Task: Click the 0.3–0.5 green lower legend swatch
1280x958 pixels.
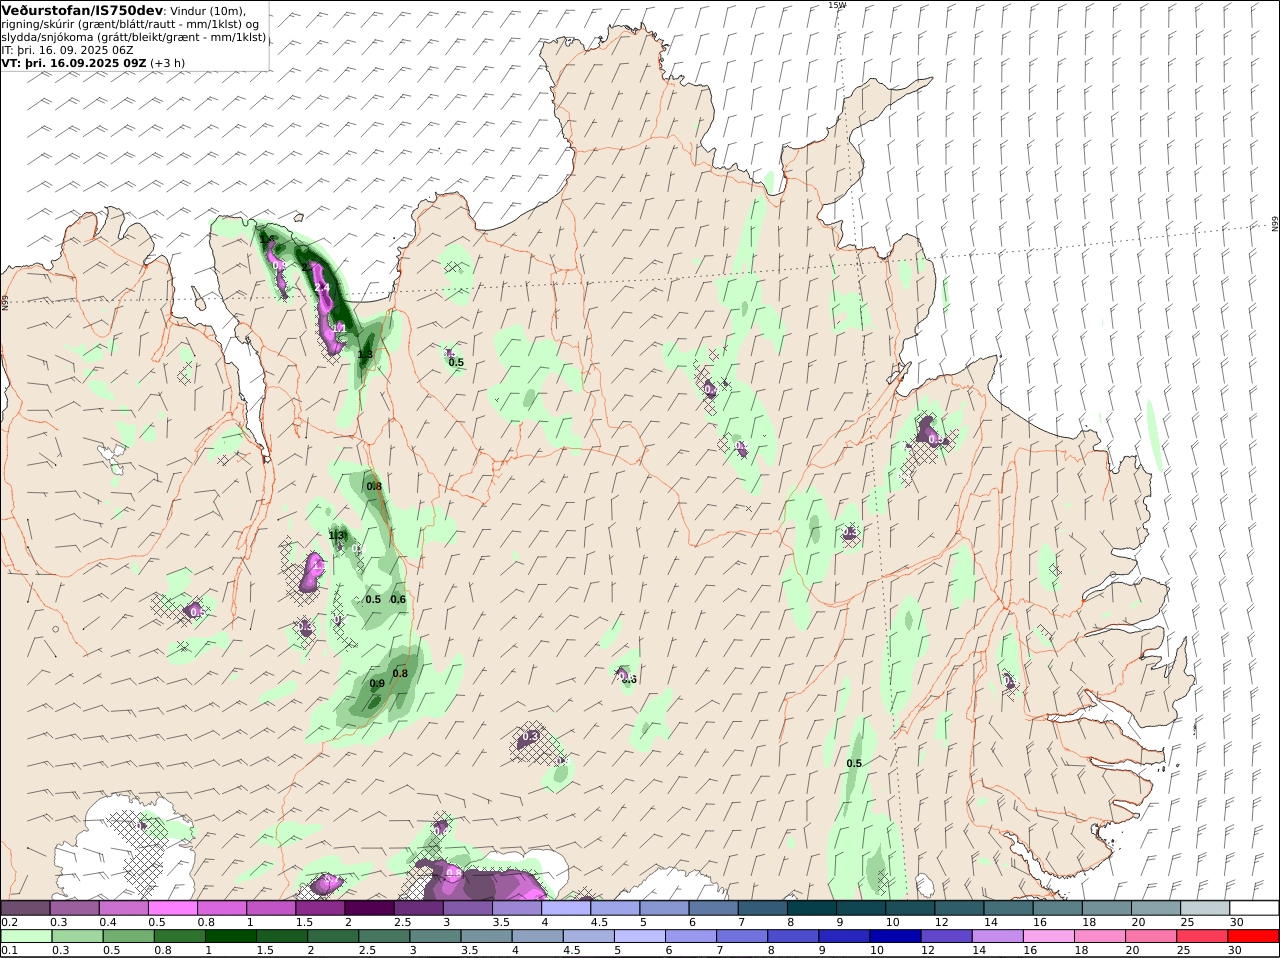Action: [x=76, y=936]
